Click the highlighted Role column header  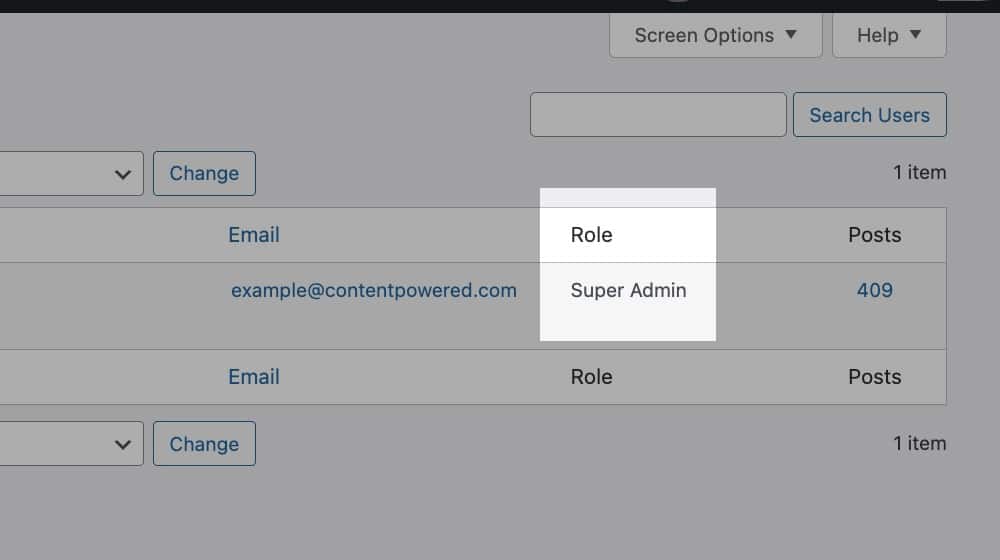(x=591, y=235)
